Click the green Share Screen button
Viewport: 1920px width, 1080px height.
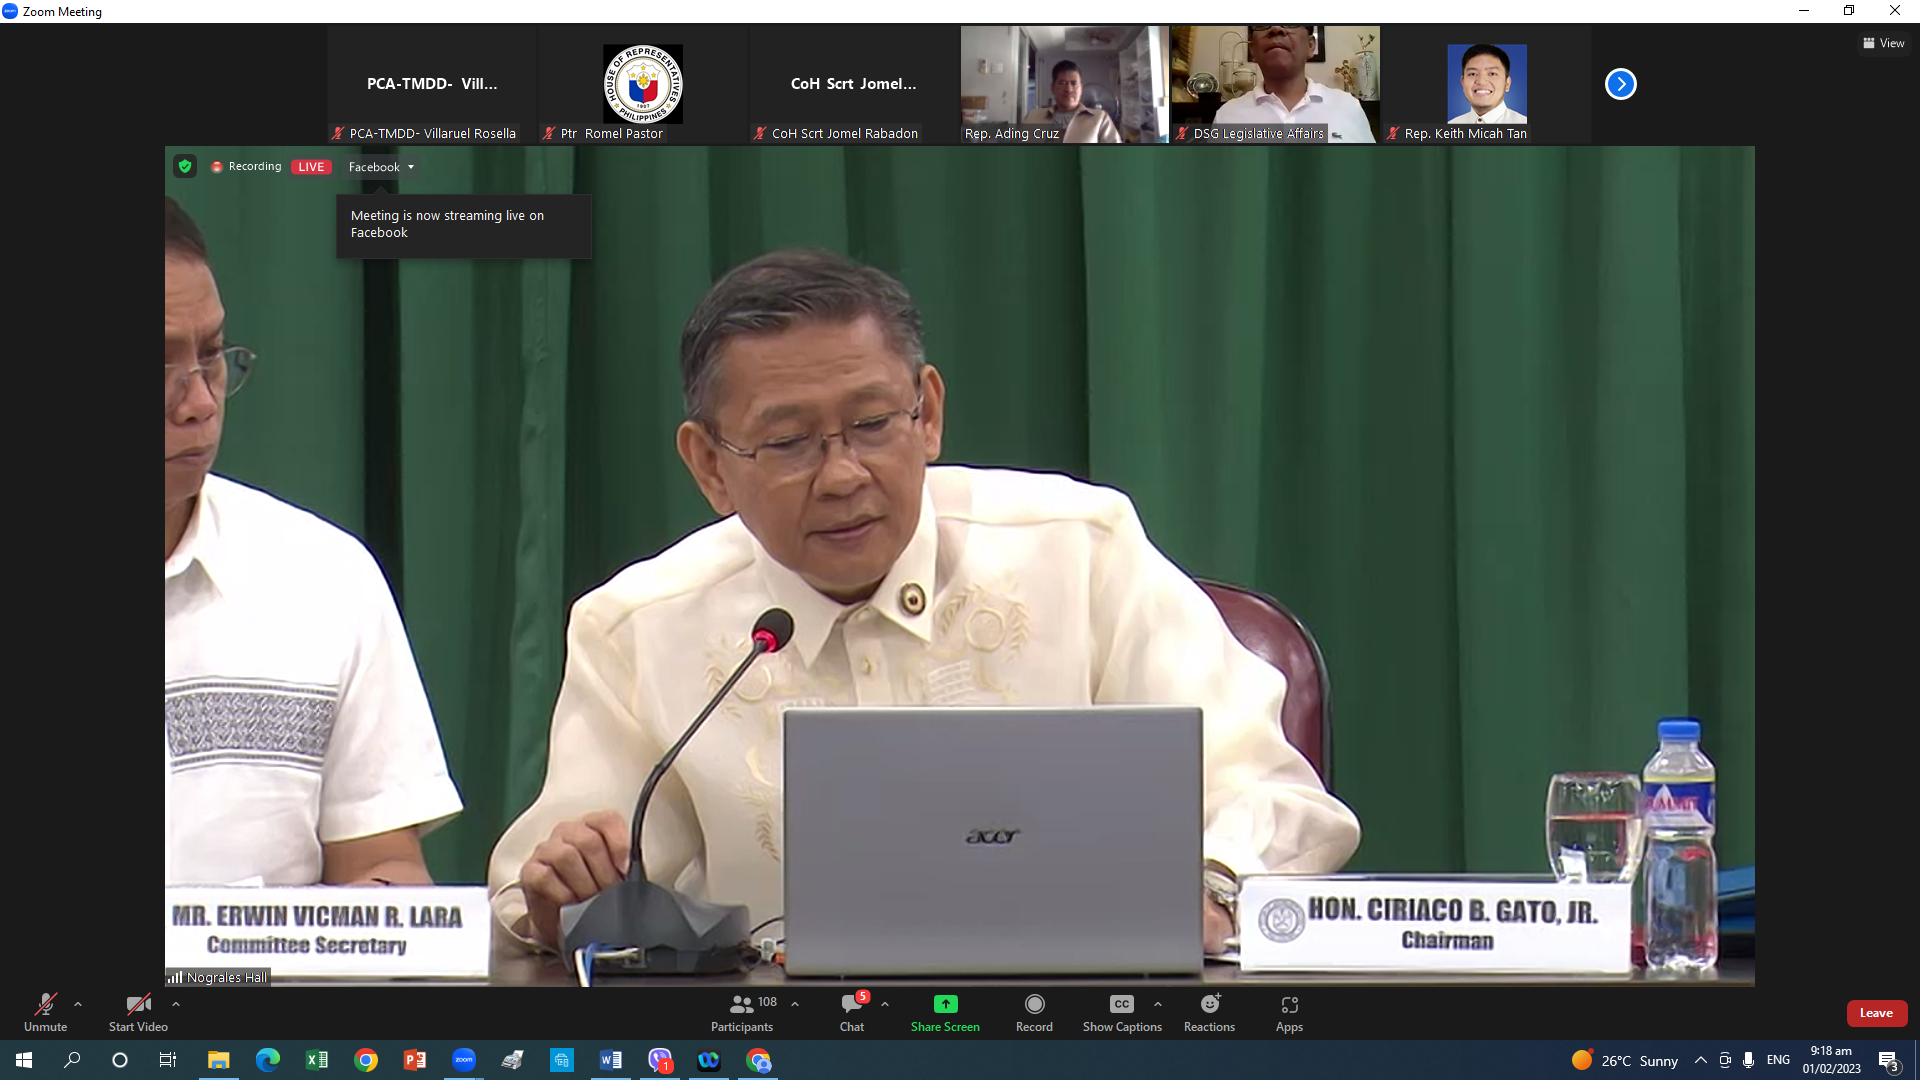tap(945, 1012)
